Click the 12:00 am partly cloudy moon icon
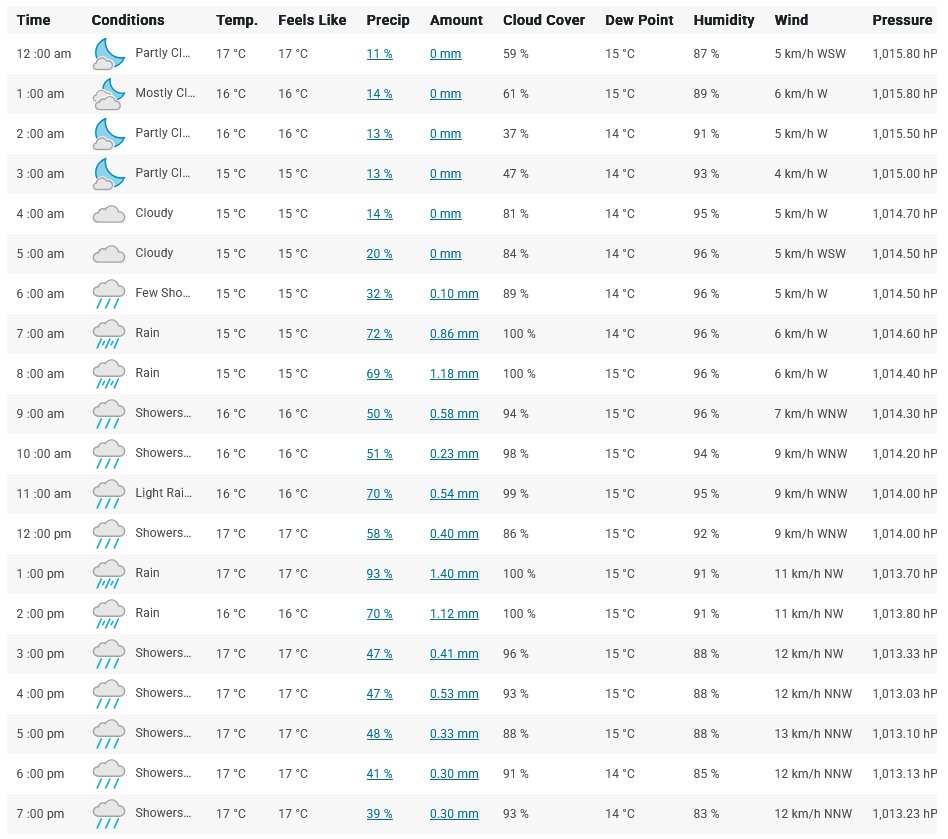The width and height of the screenshot is (948, 839). tap(109, 54)
